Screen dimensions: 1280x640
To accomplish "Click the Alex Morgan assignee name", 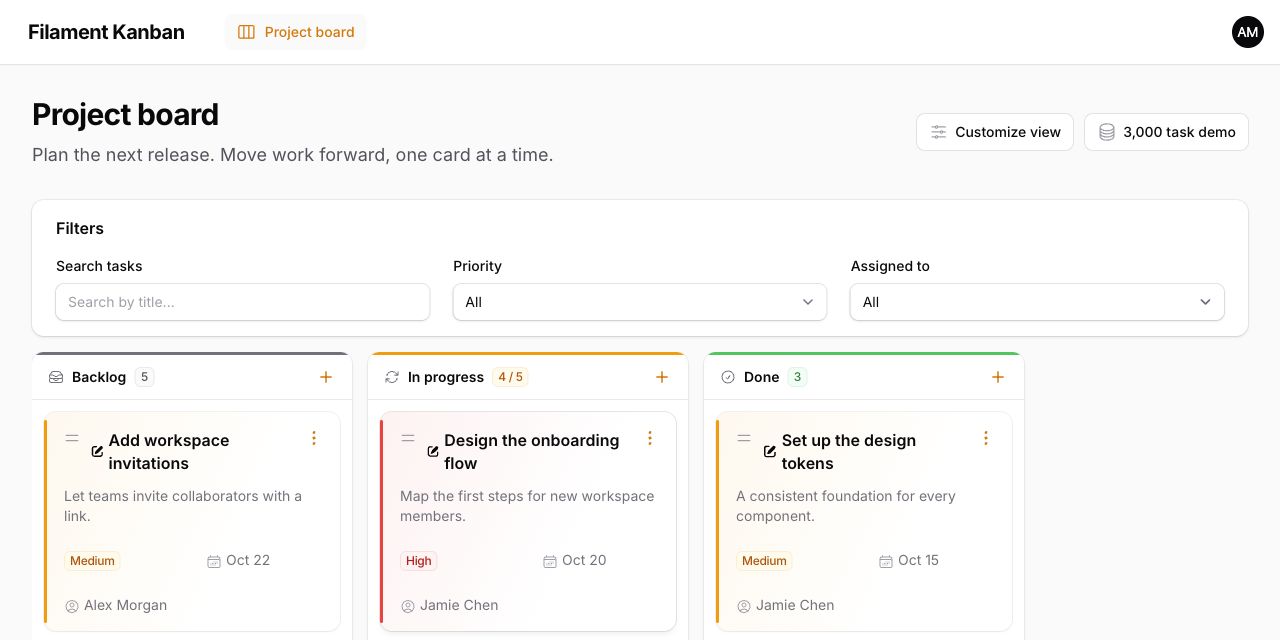I will (x=126, y=605).
